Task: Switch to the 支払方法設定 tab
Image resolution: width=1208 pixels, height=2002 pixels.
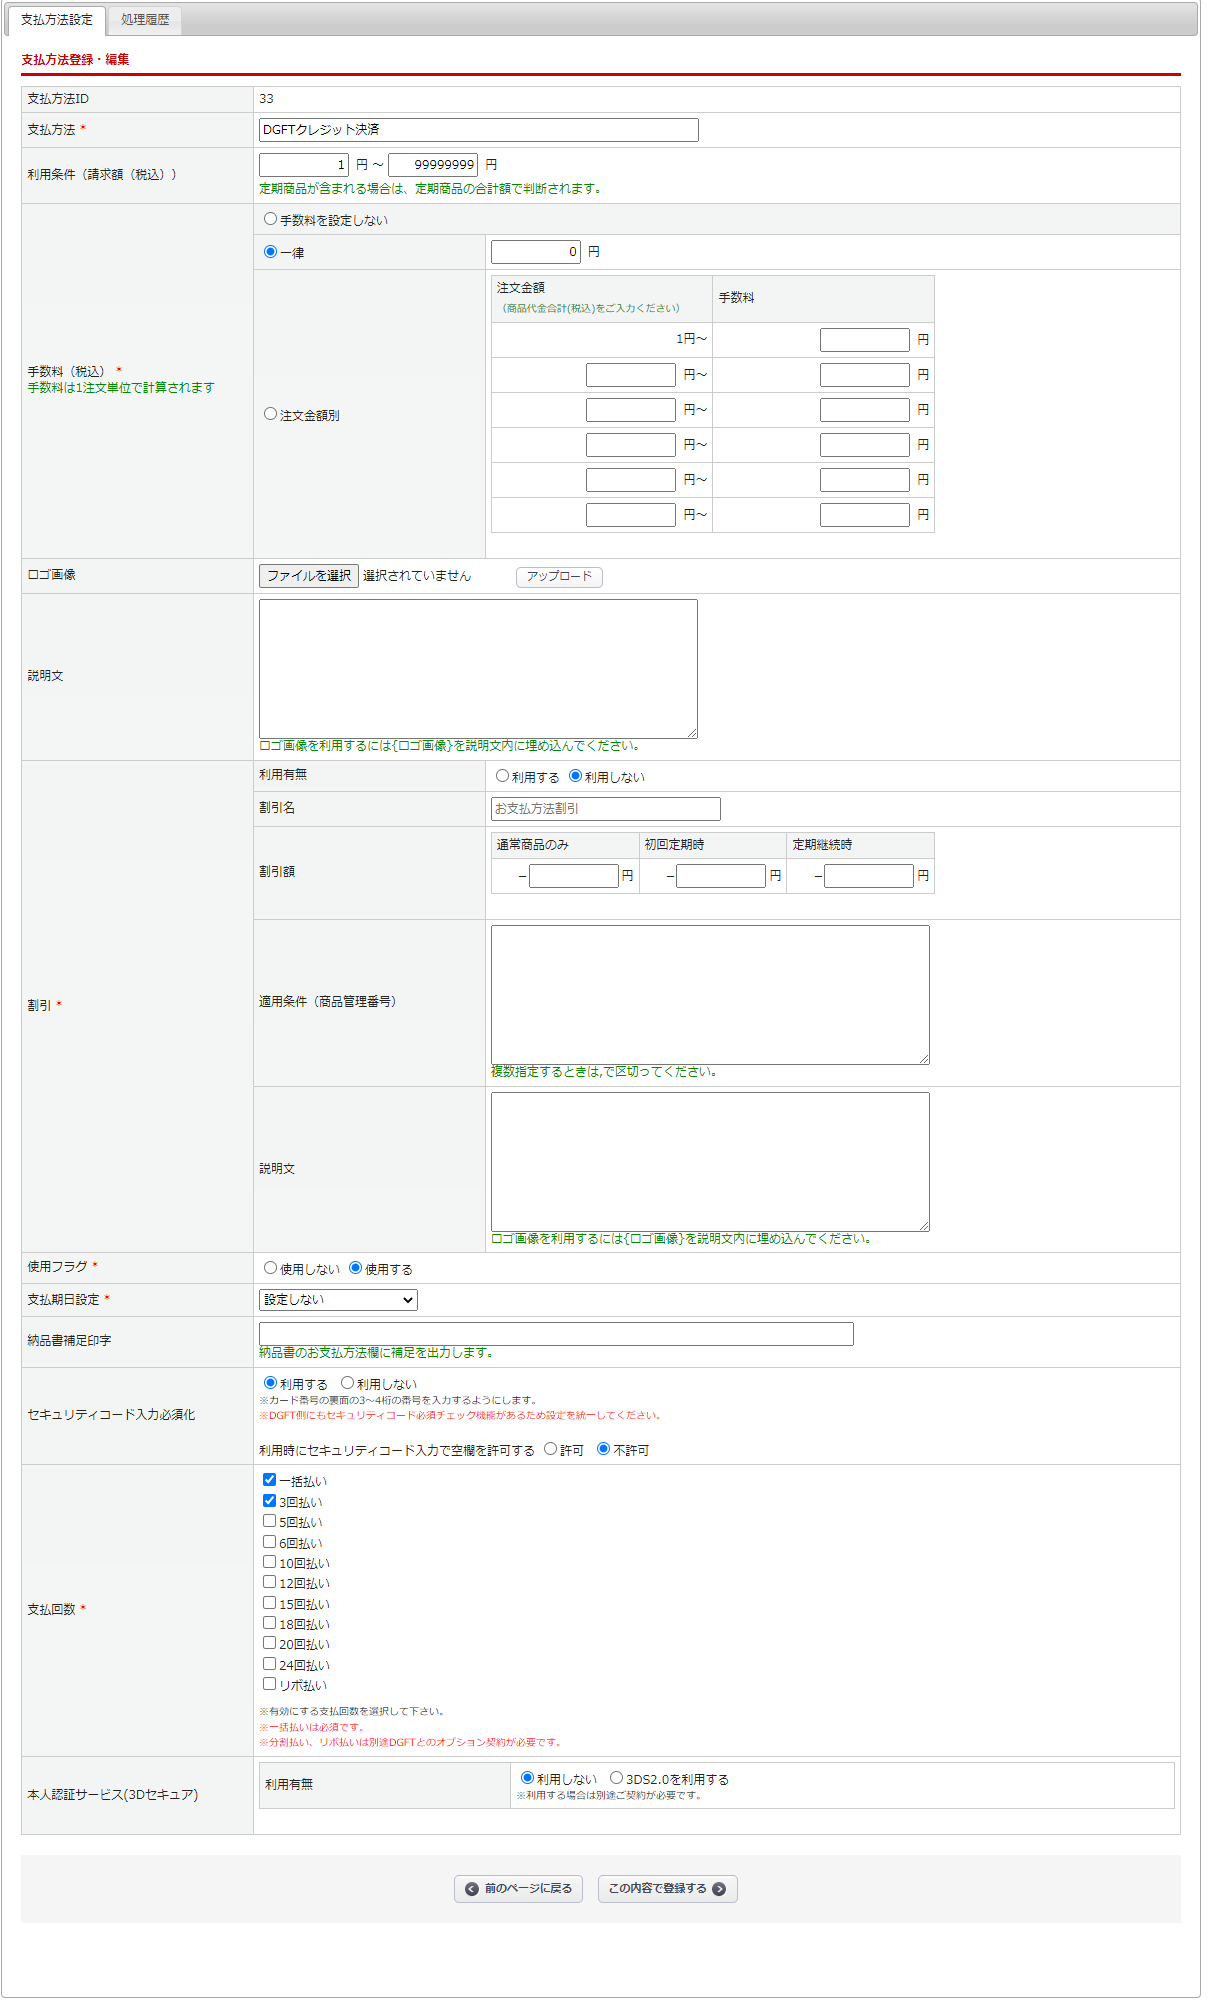Action: 57,20
